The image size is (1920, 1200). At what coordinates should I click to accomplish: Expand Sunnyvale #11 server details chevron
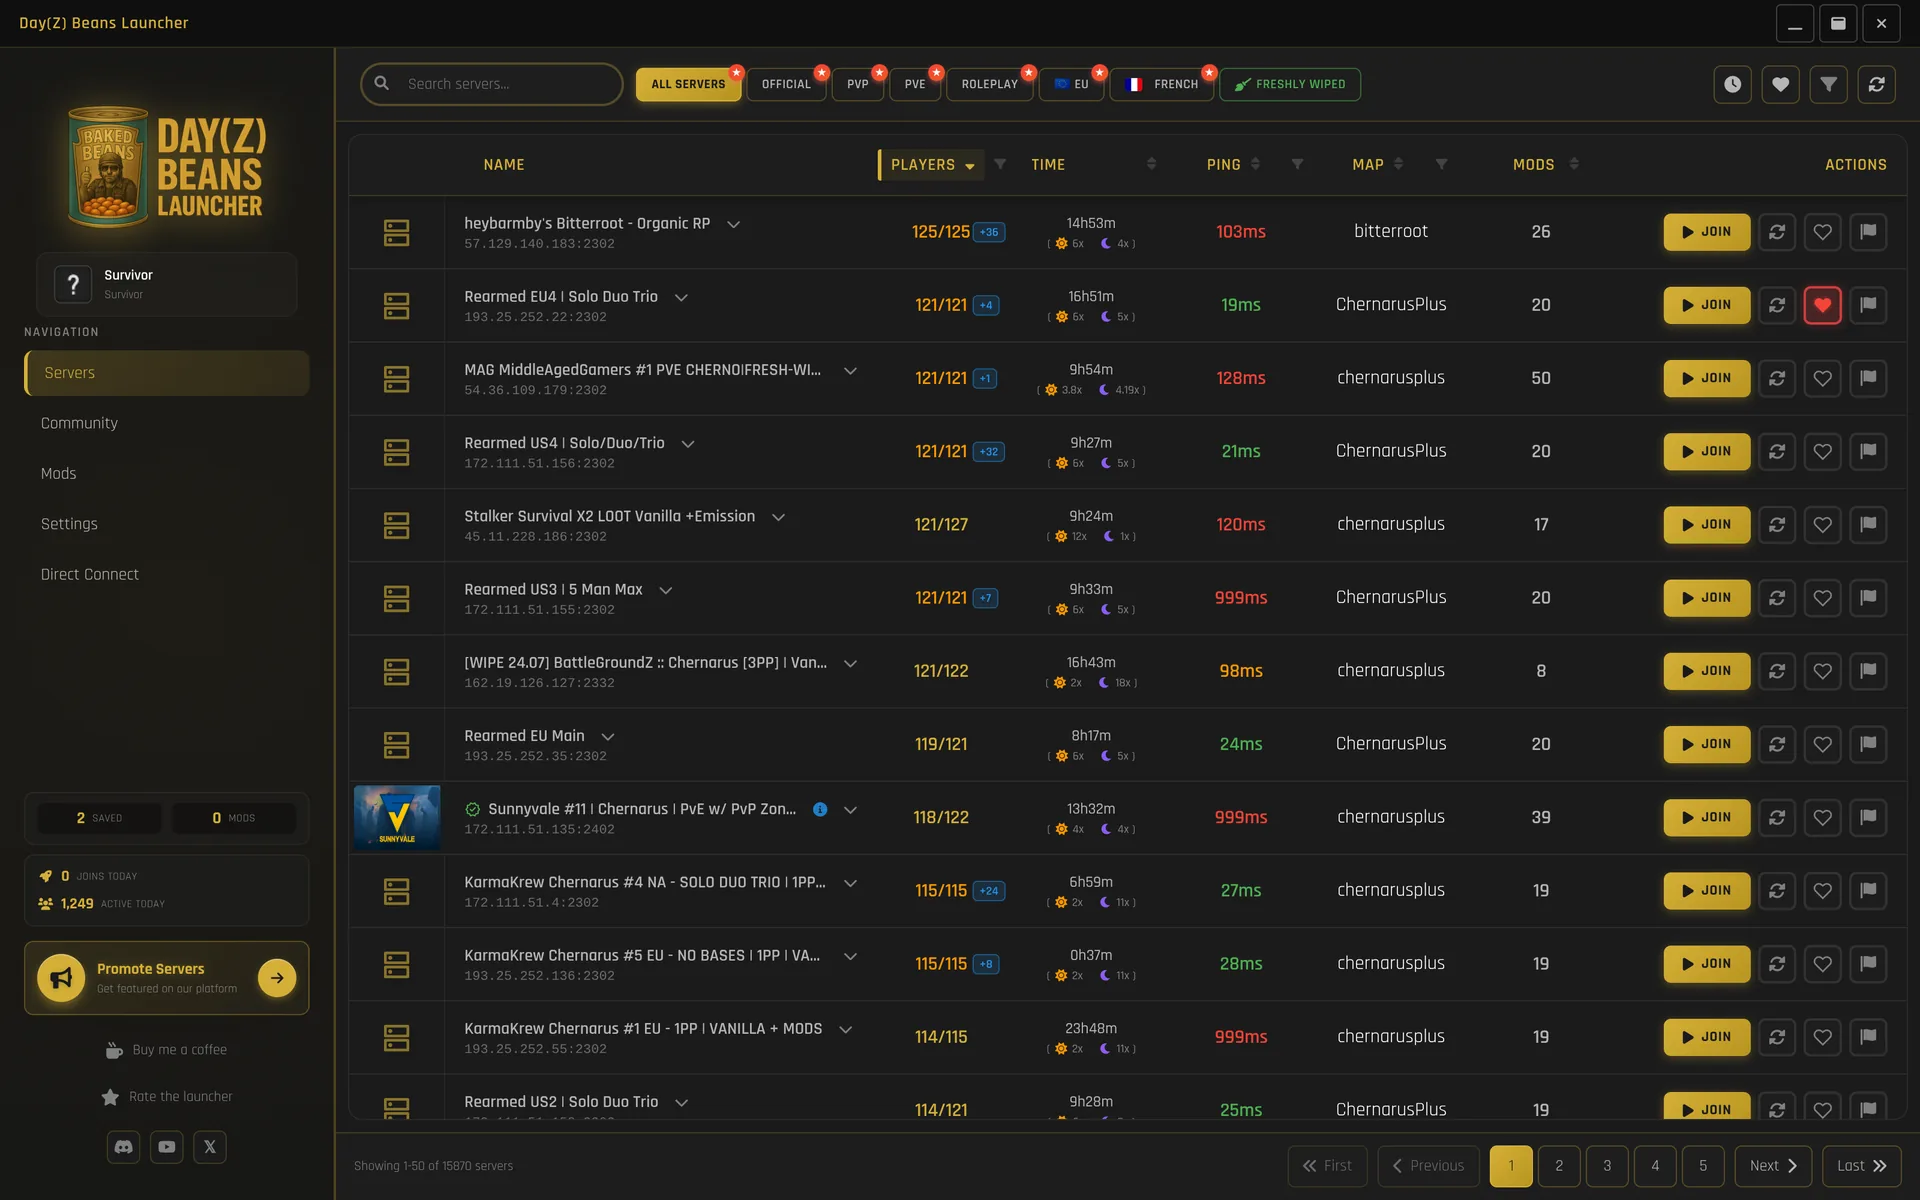(x=850, y=809)
